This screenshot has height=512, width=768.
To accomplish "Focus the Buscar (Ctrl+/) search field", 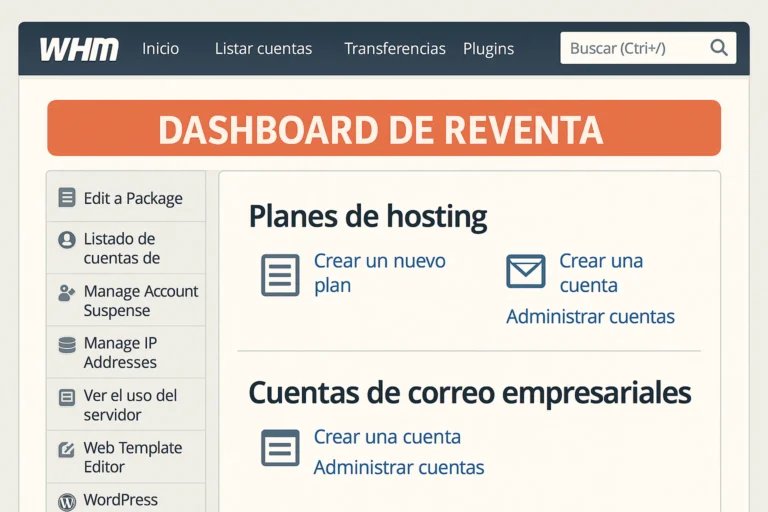I will 648,48.
